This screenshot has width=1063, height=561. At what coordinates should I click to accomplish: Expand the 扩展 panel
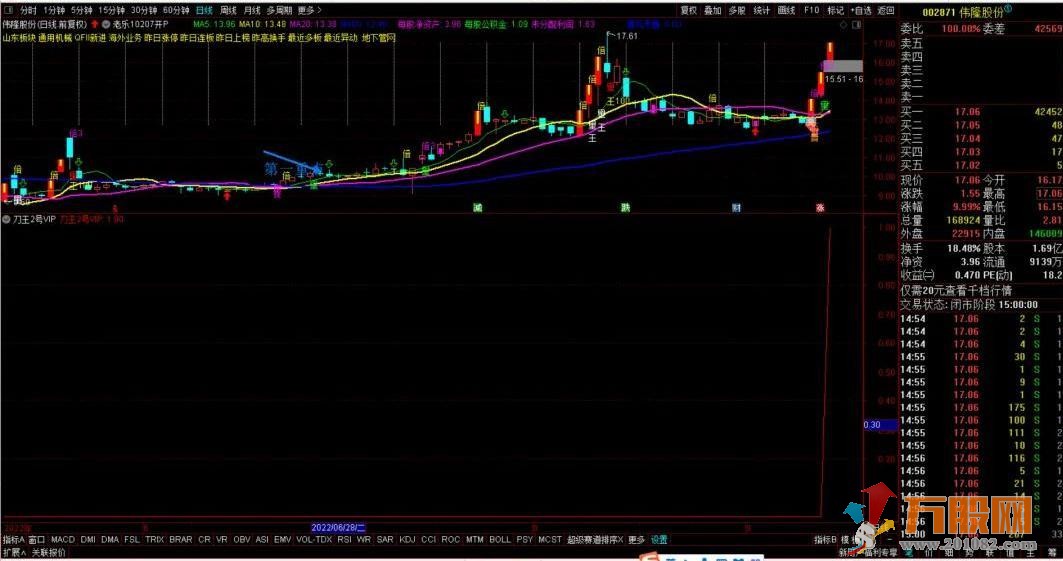click(14, 553)
